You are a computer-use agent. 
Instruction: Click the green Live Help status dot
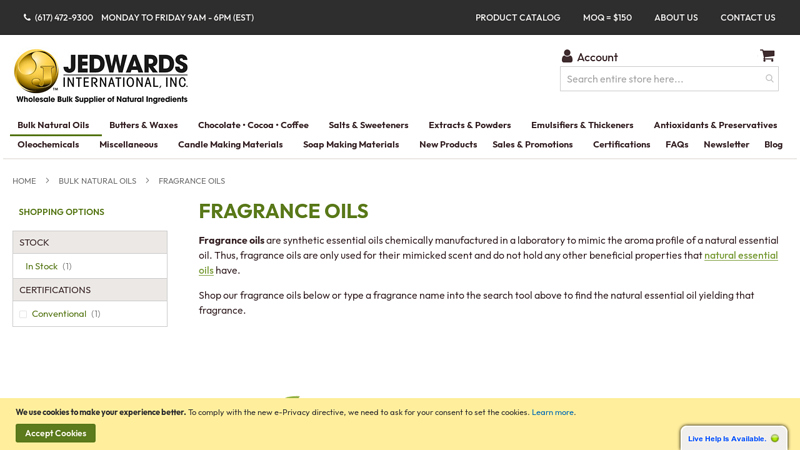pos(775,438)
